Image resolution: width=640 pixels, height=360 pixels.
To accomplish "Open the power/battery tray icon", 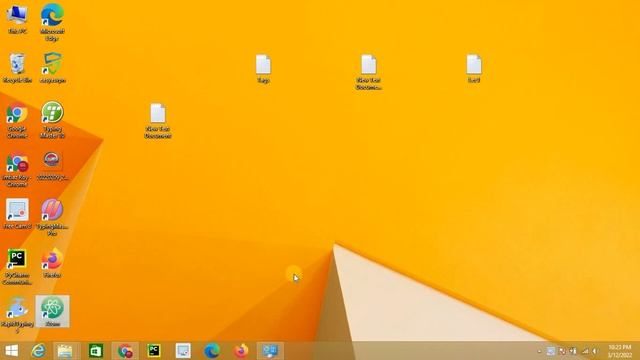I will click(x=573, y=351).
